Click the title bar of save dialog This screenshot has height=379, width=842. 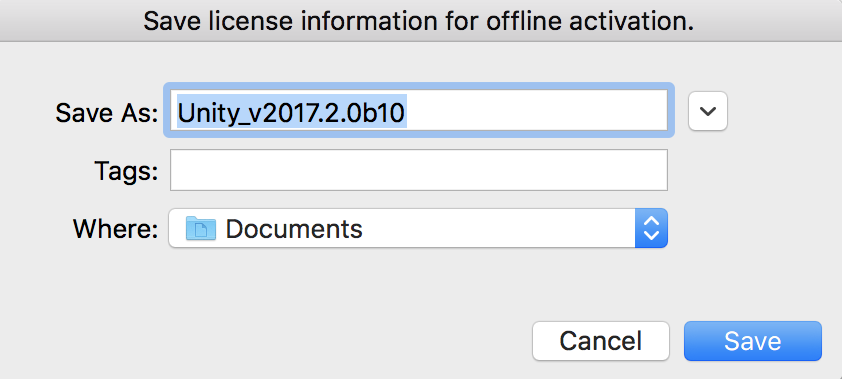tap(421, 20)
